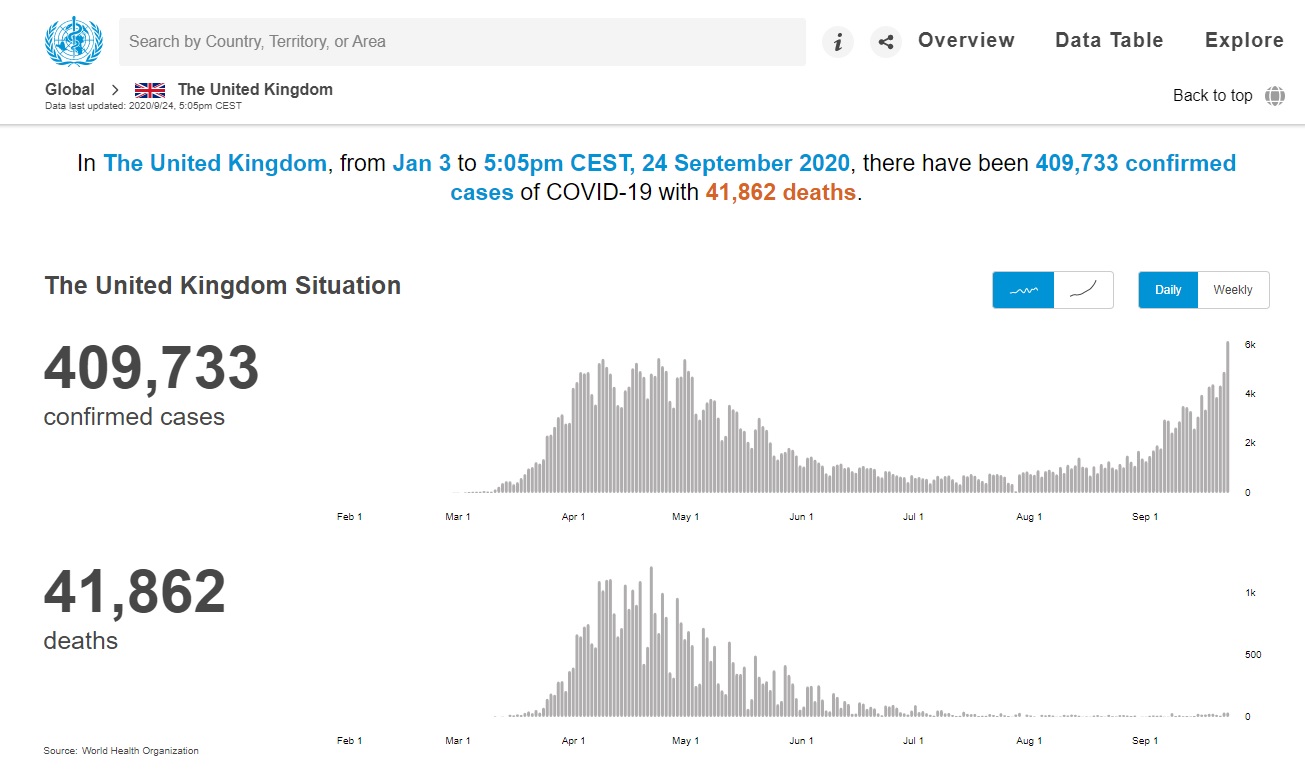Click the share icon button
Viewport: 1305px width, 771px height.
[x=885, y=42]
